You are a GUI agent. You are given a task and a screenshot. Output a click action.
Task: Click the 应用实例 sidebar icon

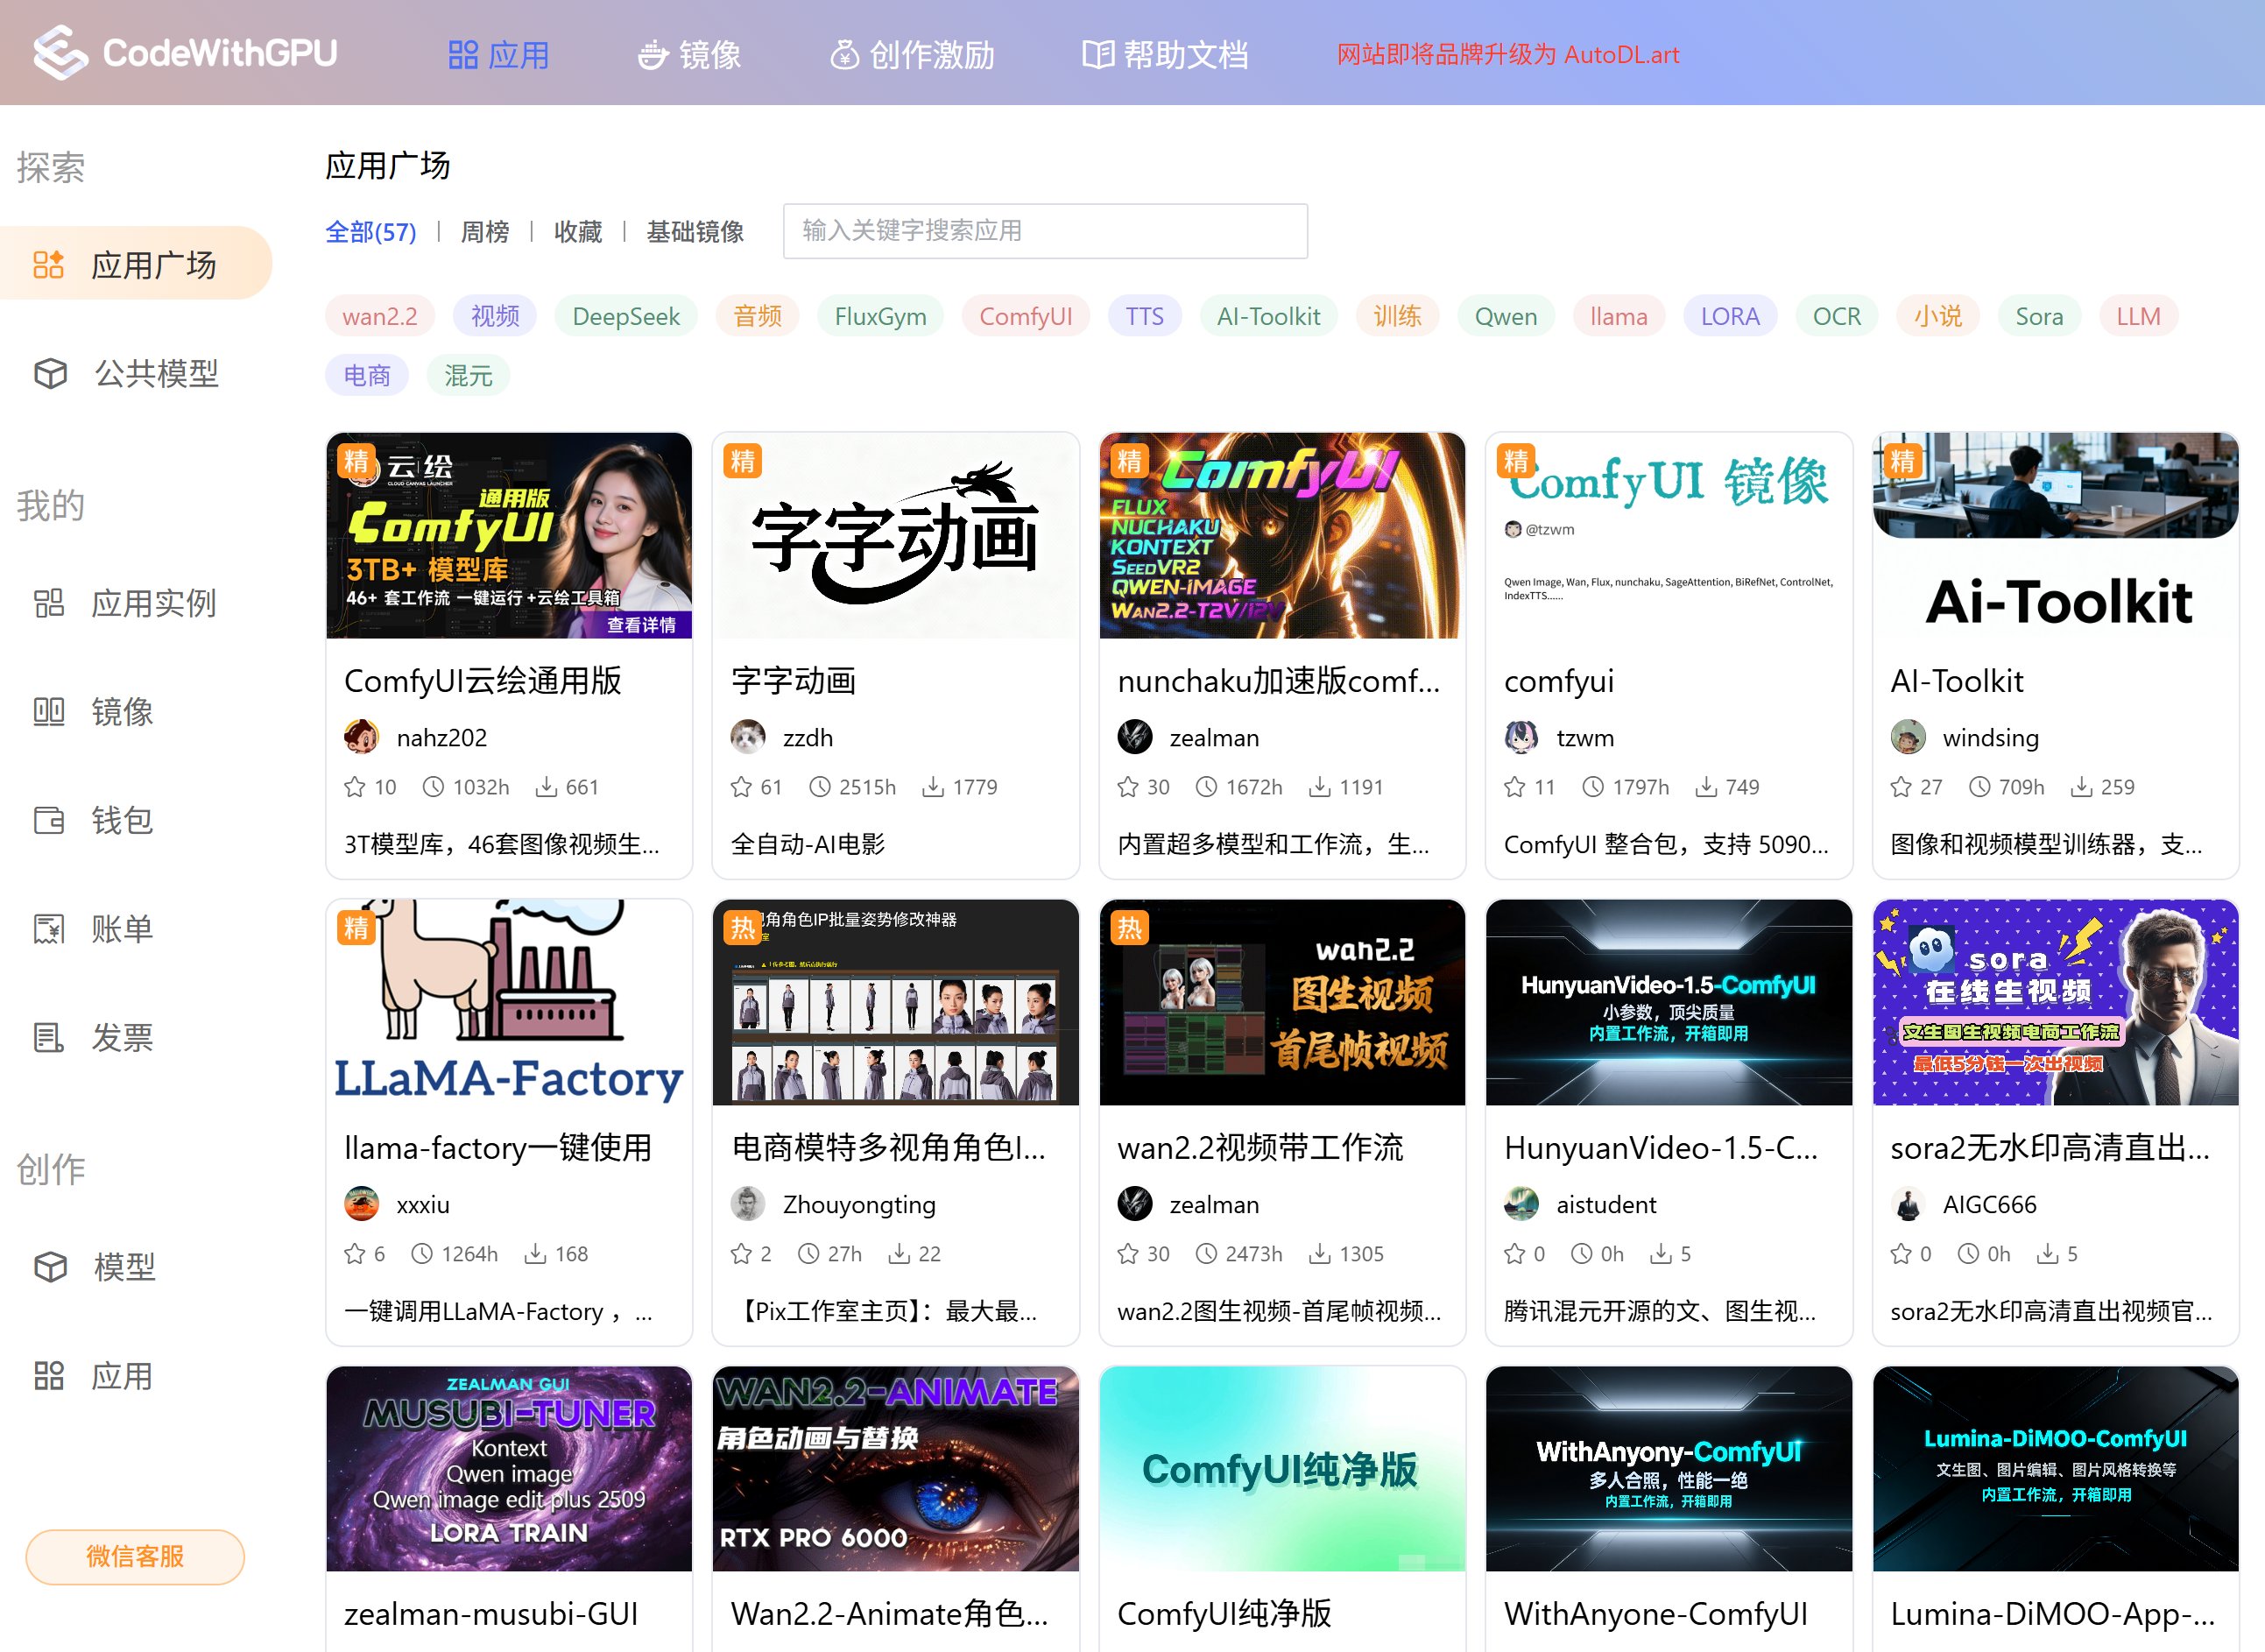49,603
